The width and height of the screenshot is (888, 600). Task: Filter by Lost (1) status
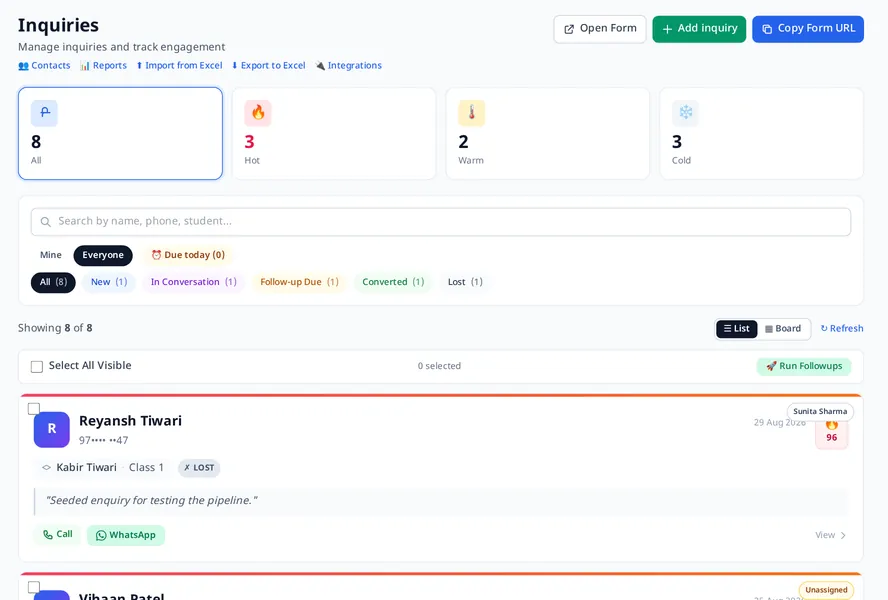465,282
